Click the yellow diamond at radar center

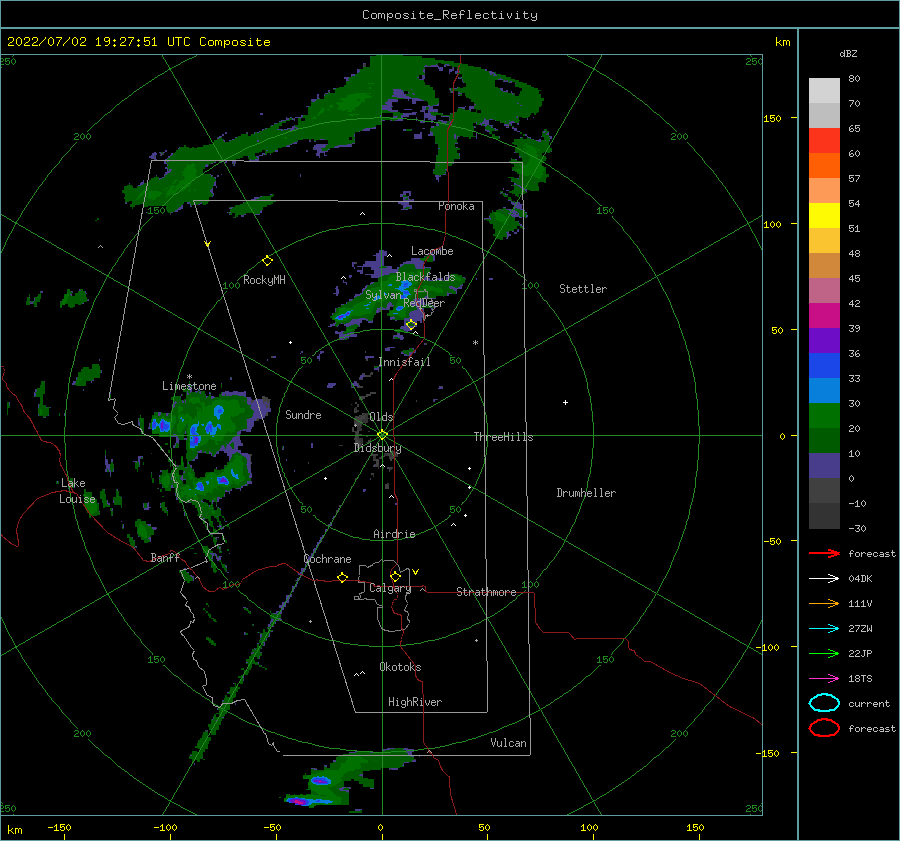click(x=382, y=435)
